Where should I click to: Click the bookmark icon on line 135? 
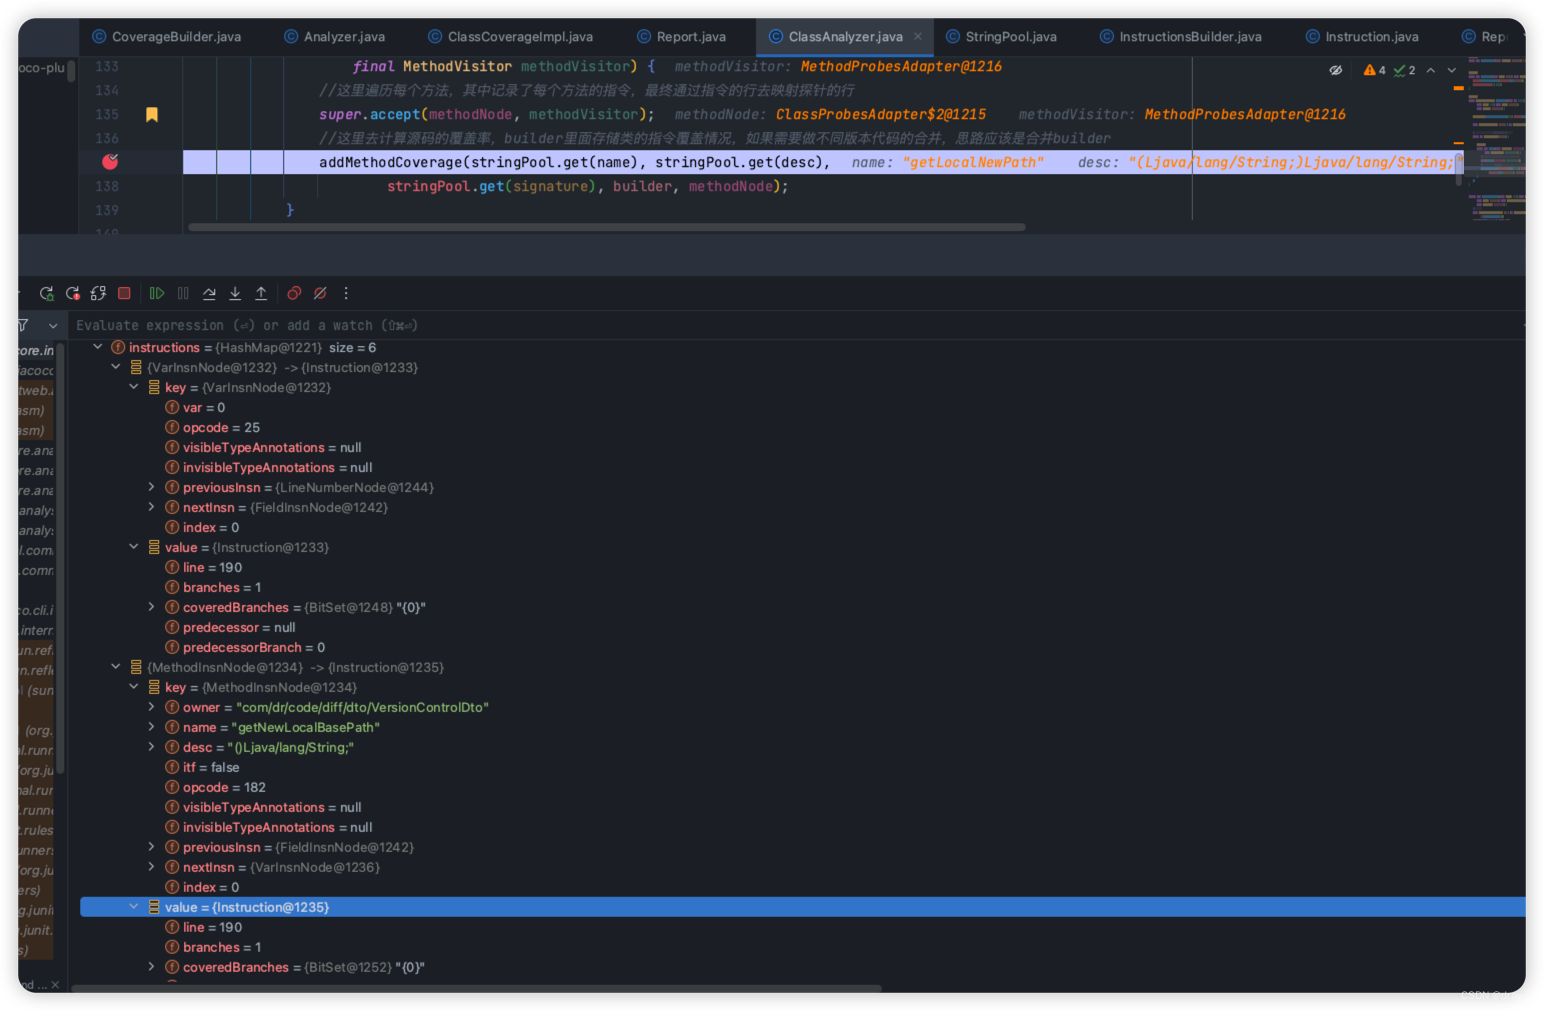152,114
